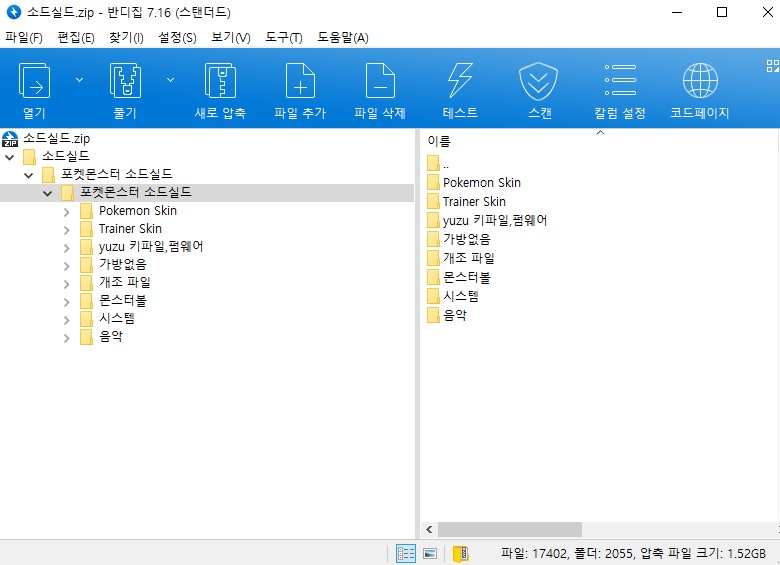This screenshot has width=780, height=565.
Task: Select 개조 파일 in file list
Action: [x=469, y=258]
